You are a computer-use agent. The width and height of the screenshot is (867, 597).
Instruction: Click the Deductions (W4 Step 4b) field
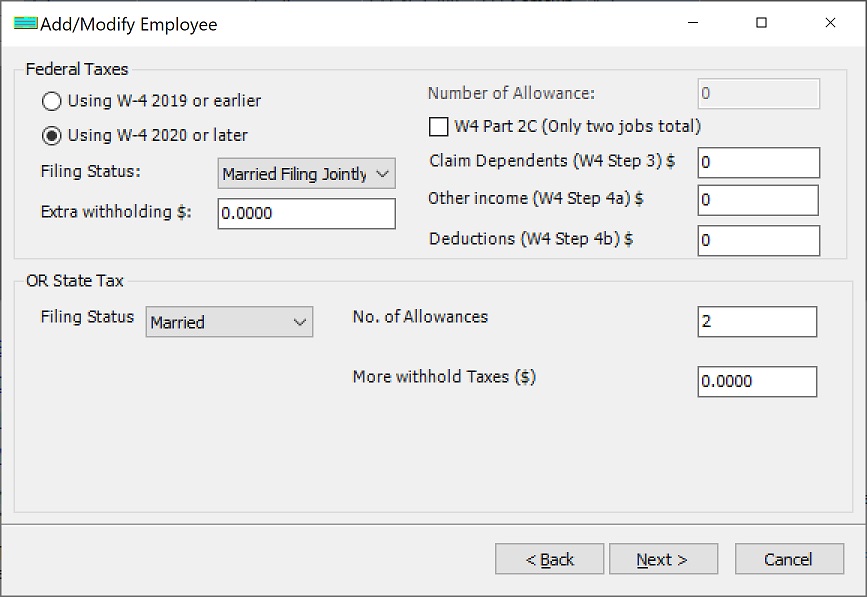click(755, 240)
